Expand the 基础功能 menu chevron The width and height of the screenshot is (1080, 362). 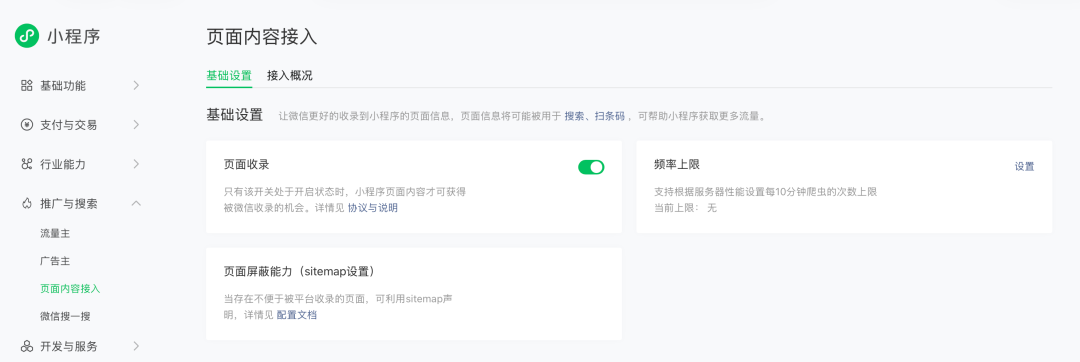(136, 85)
